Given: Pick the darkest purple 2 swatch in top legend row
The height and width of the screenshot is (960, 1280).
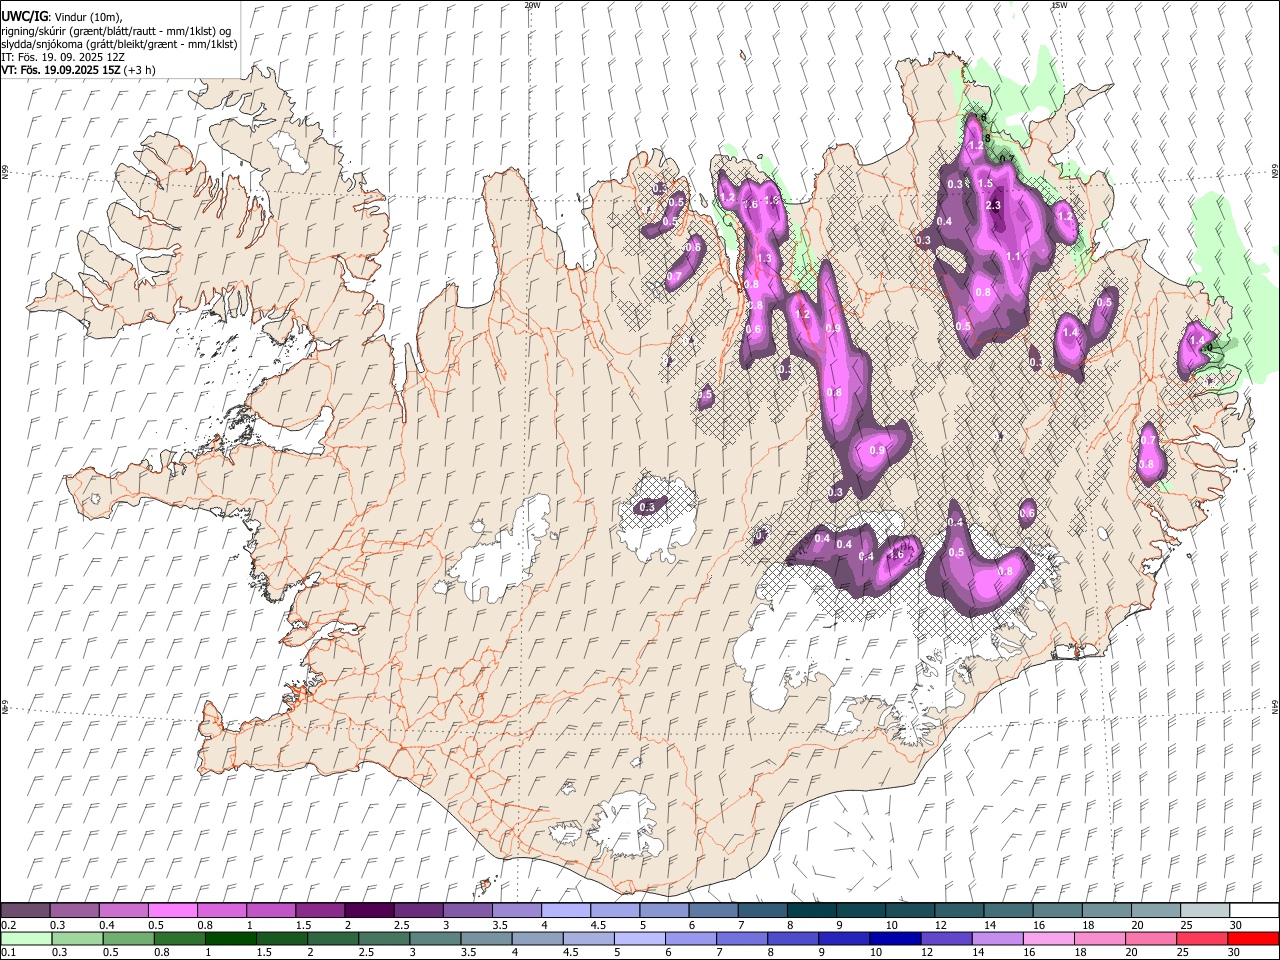Looking at the screenshot, I should pos(369,910).
